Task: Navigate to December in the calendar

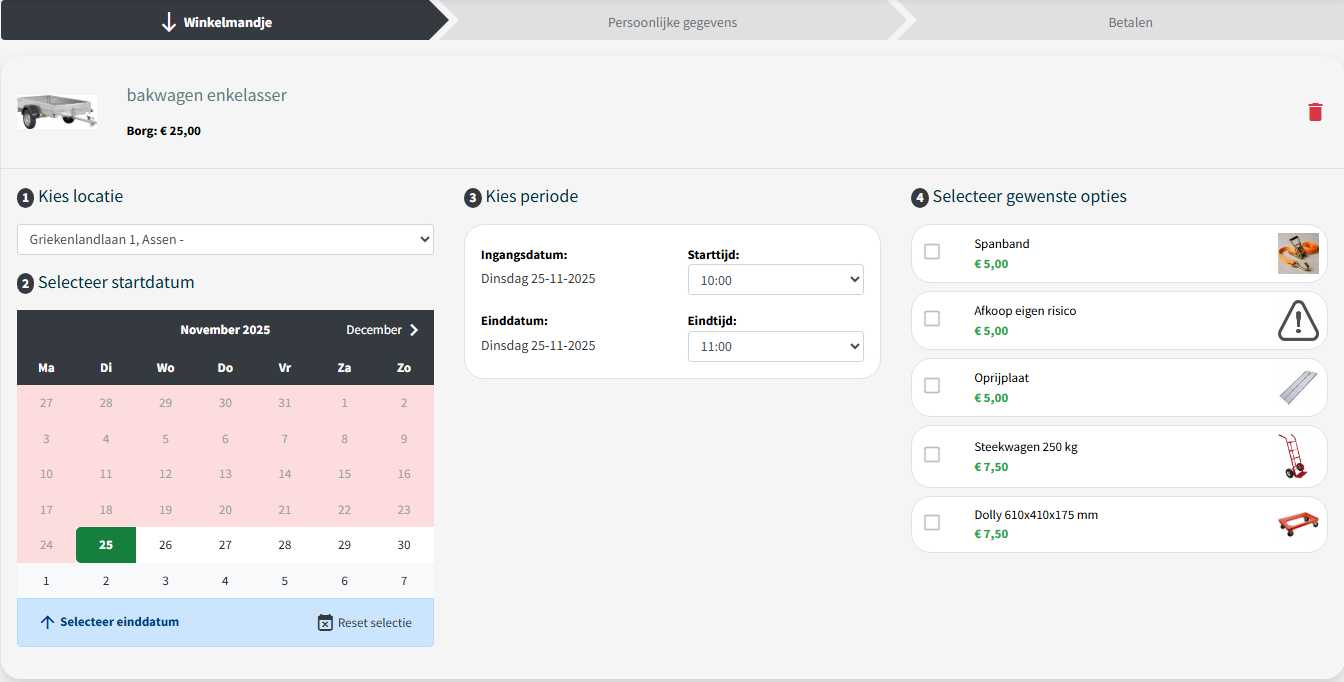Action: [x=382, y=330]
